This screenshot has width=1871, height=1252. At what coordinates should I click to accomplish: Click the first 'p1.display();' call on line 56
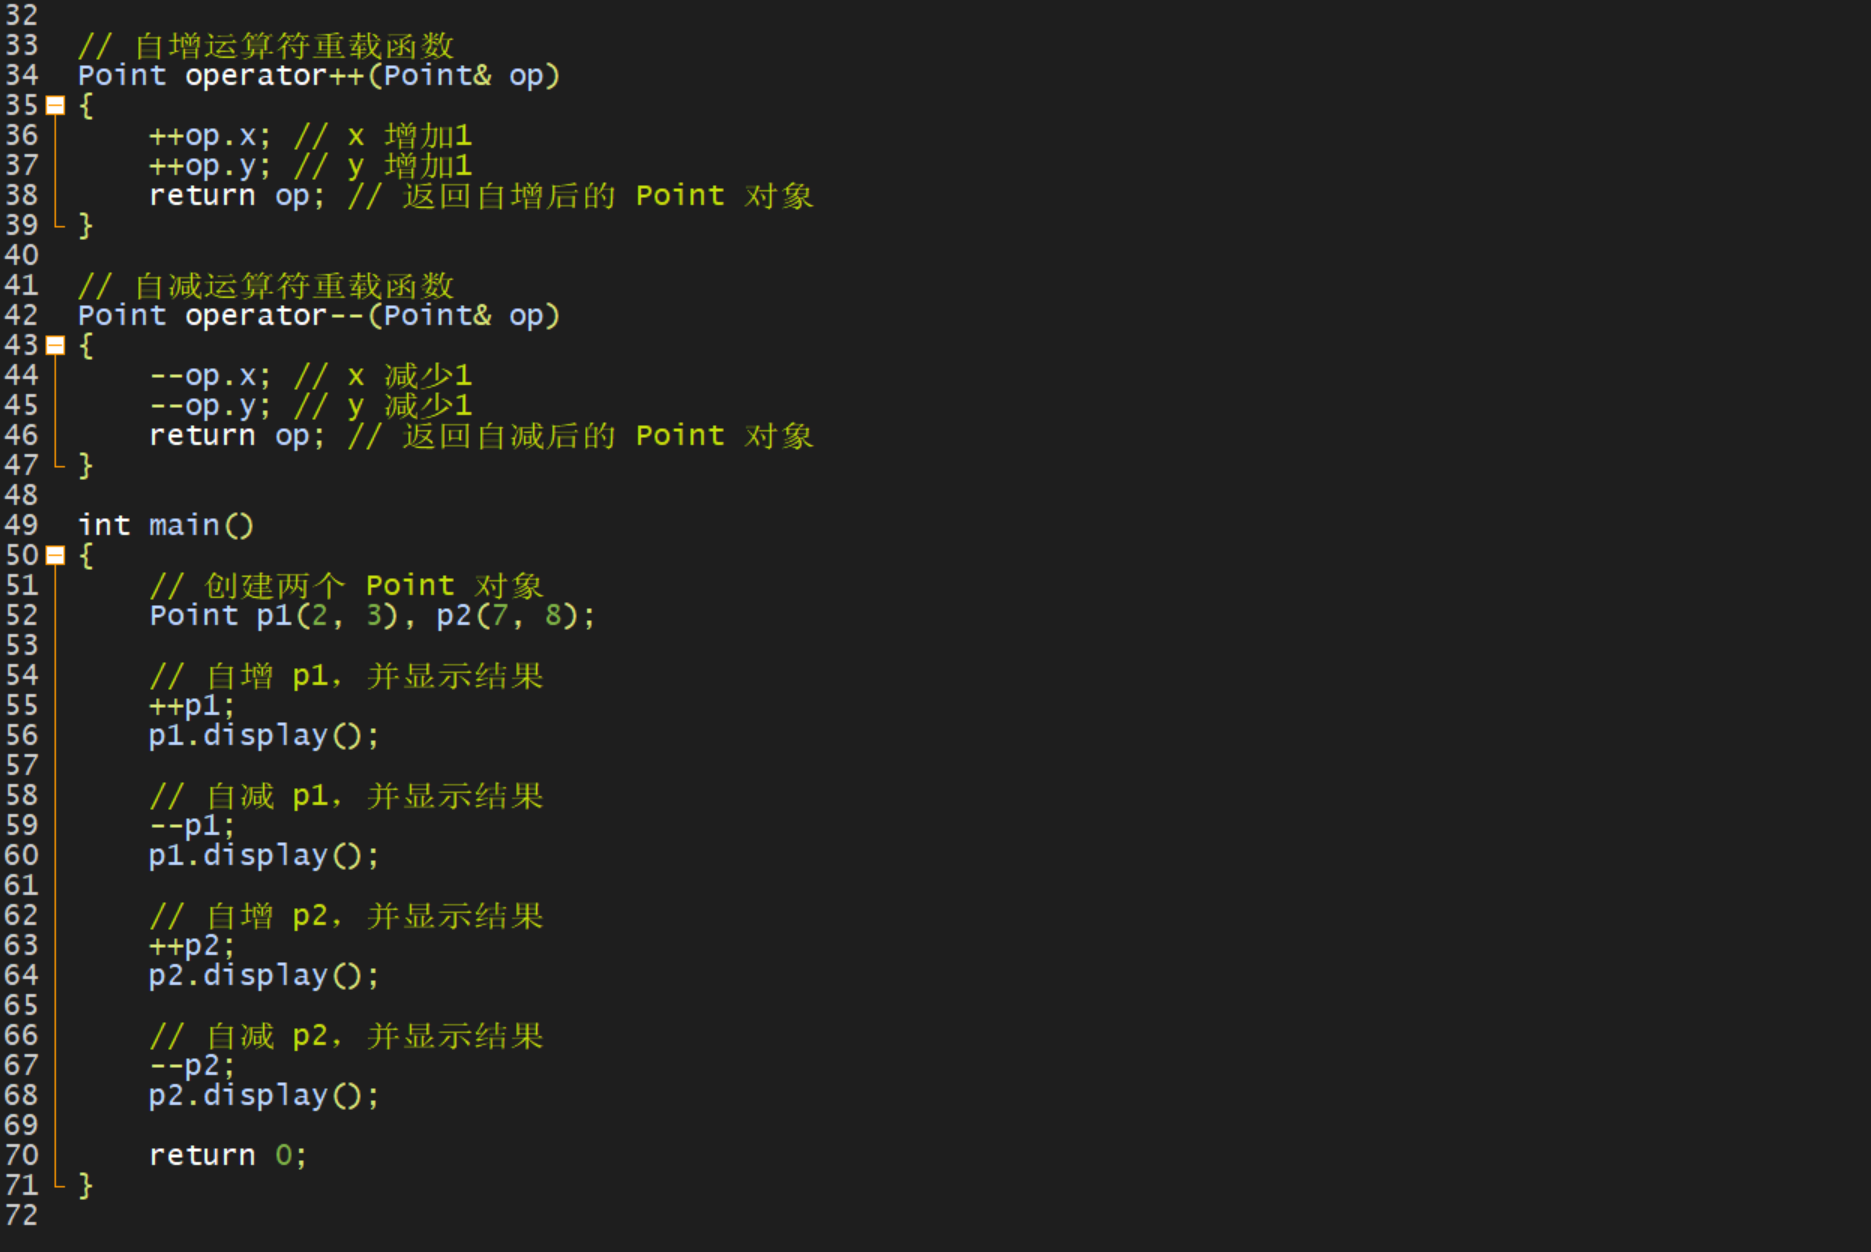pos(265,736)
